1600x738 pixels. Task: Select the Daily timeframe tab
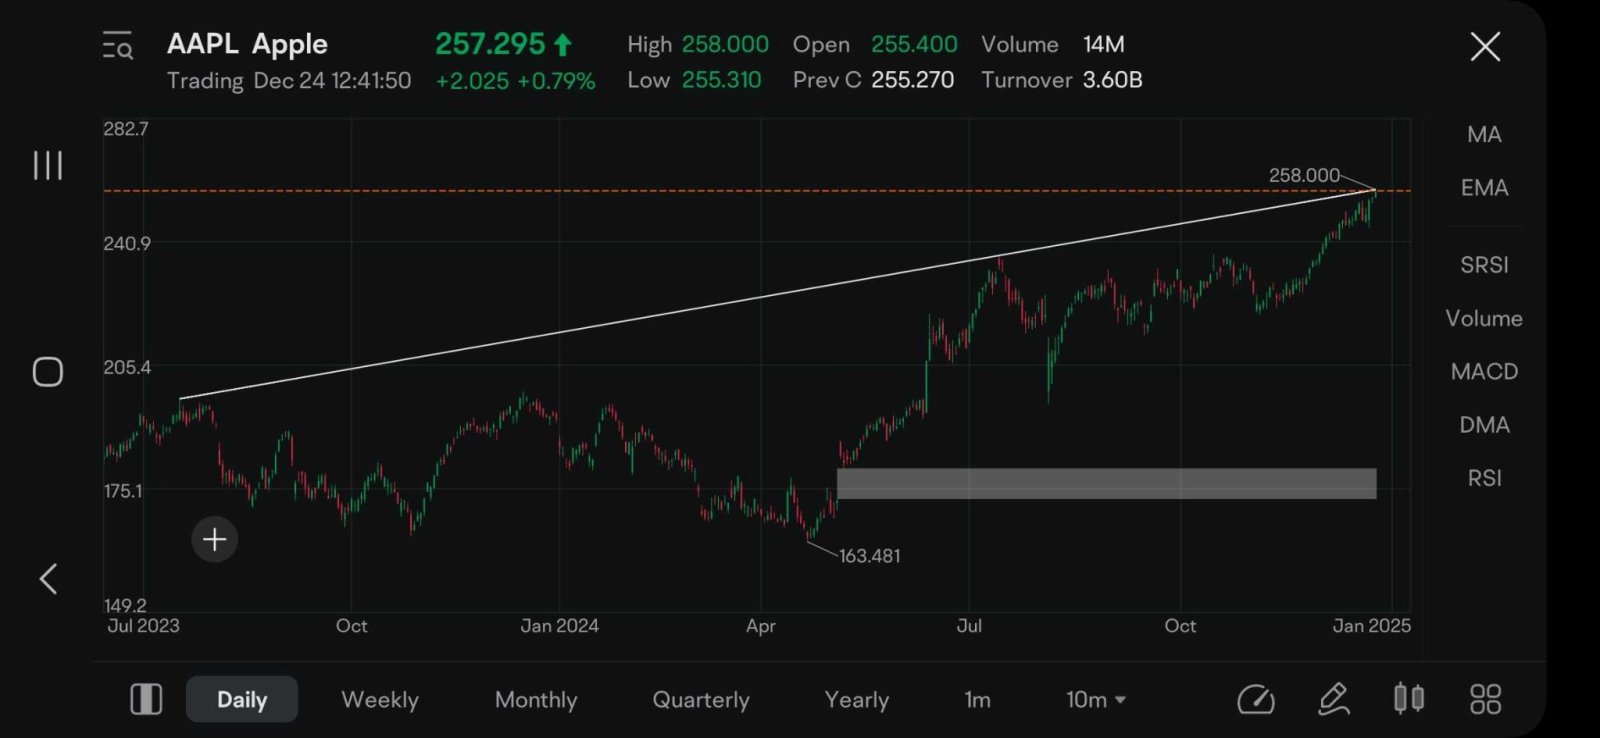point(242,699)
